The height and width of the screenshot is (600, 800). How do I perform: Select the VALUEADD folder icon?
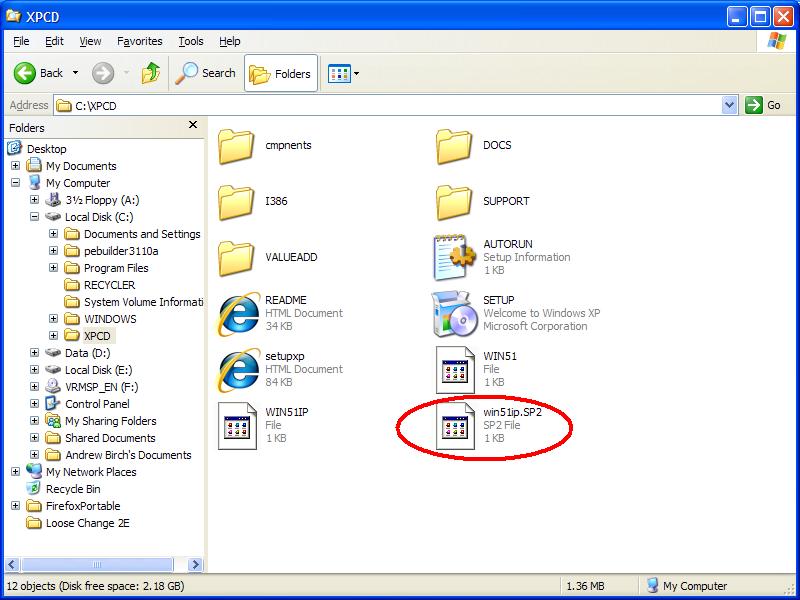point(236,258)
